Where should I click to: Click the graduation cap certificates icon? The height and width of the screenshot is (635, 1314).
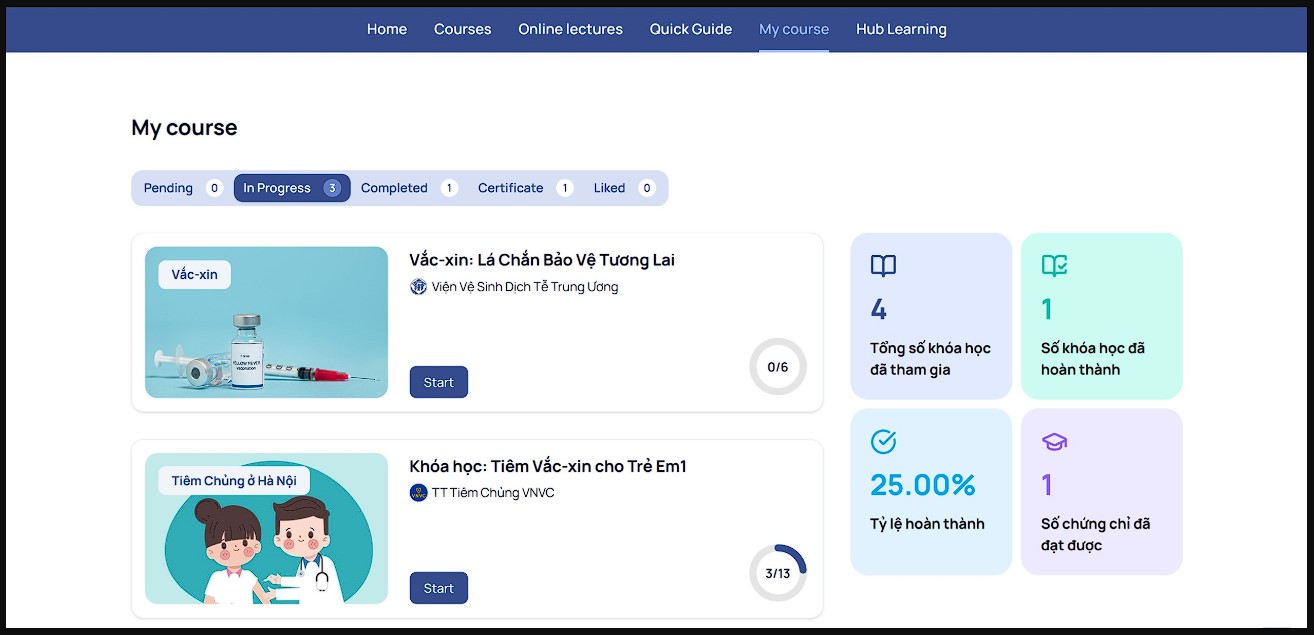coord(1054,441)
